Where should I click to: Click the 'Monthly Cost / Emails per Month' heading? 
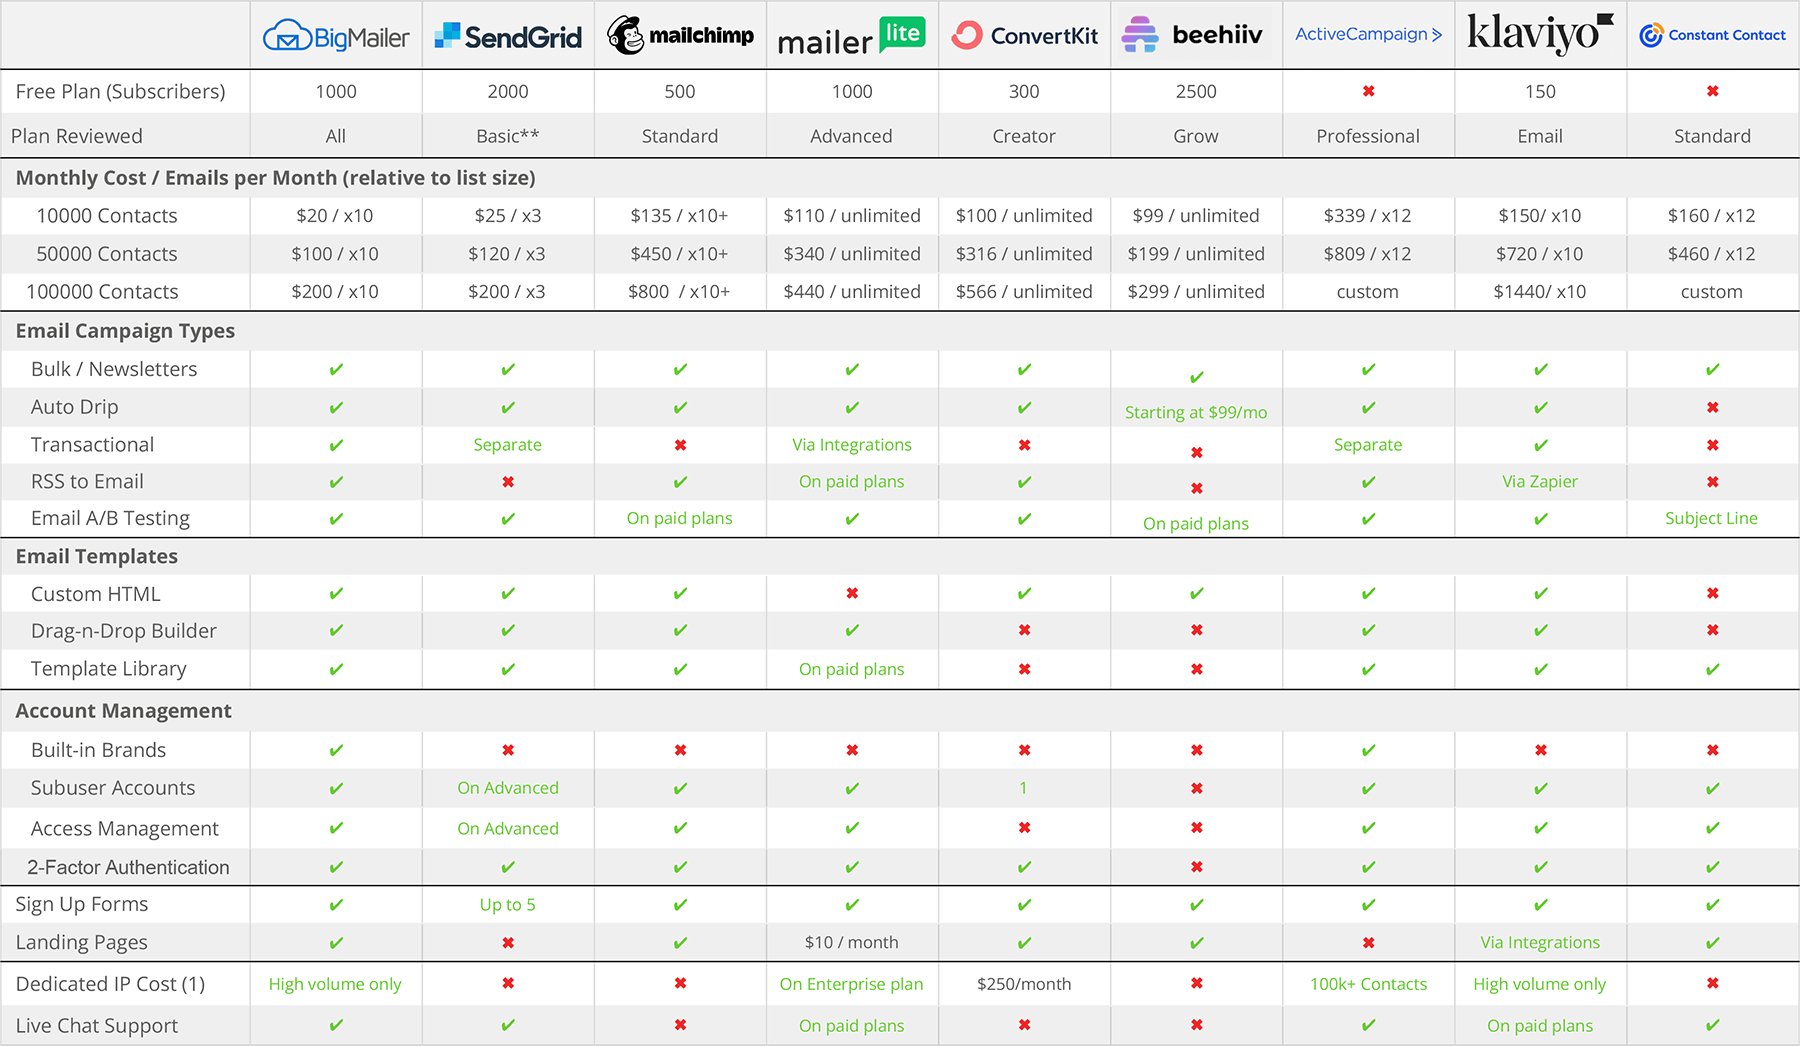coord(276,178)
